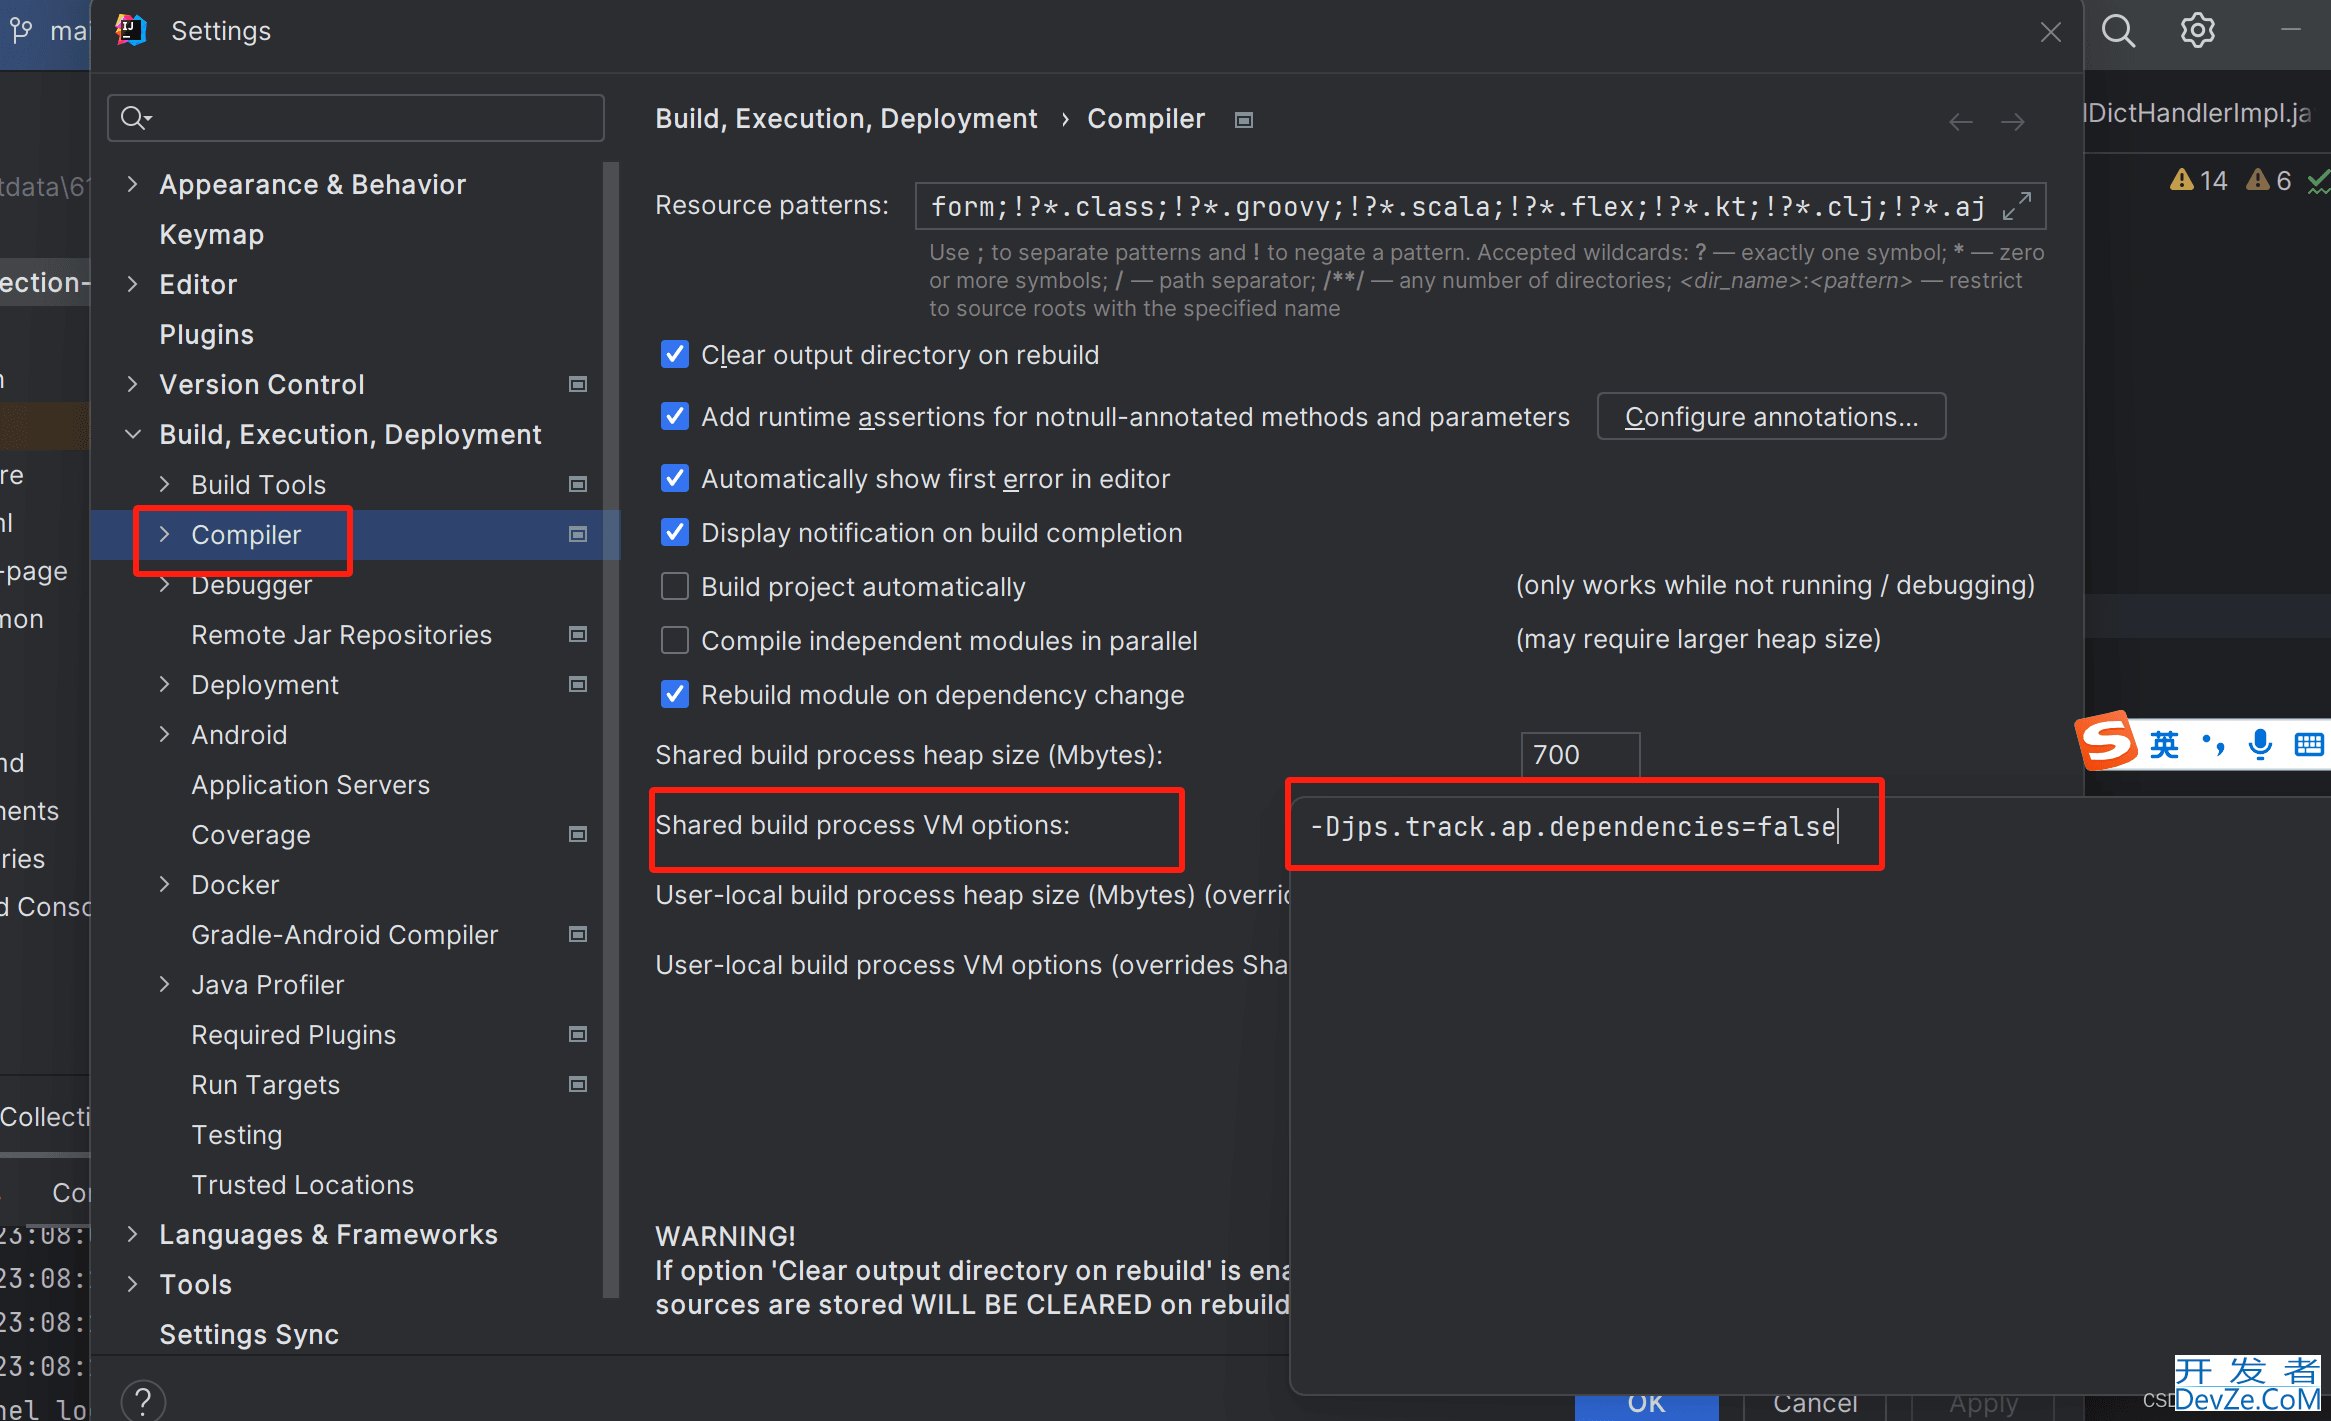
Task: Click project icon in the Compiler row
Action: [x=577, y=534]
